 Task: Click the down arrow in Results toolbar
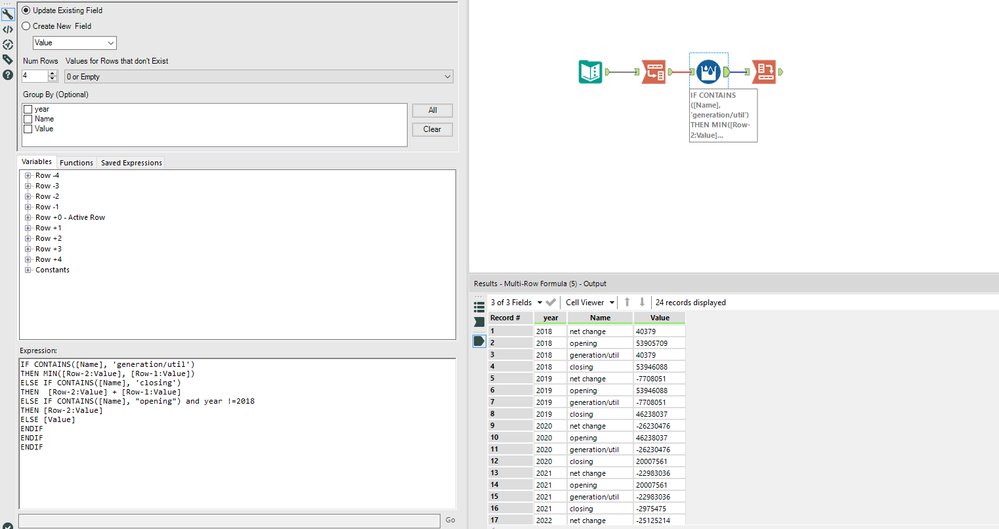click(642, 302)
